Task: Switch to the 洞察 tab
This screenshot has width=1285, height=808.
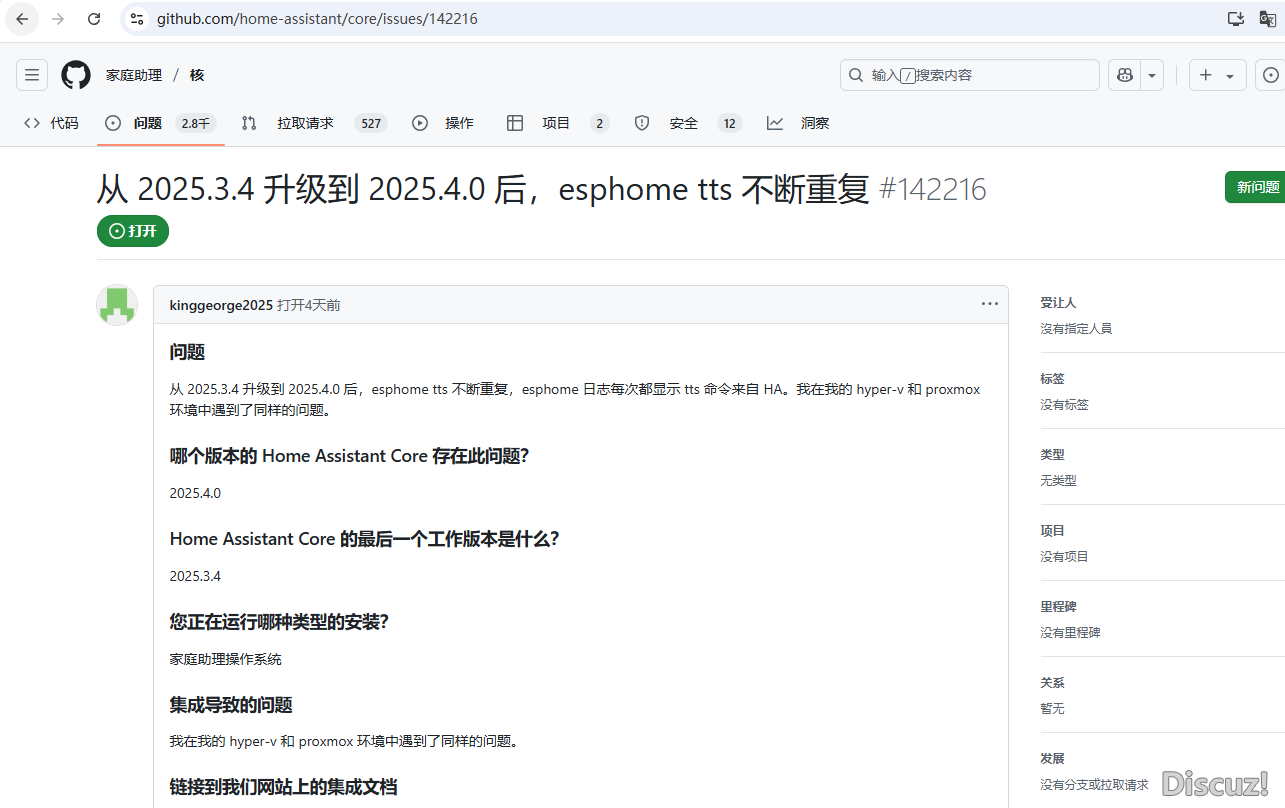Action: pyautogui.click(x=798, y=123)
